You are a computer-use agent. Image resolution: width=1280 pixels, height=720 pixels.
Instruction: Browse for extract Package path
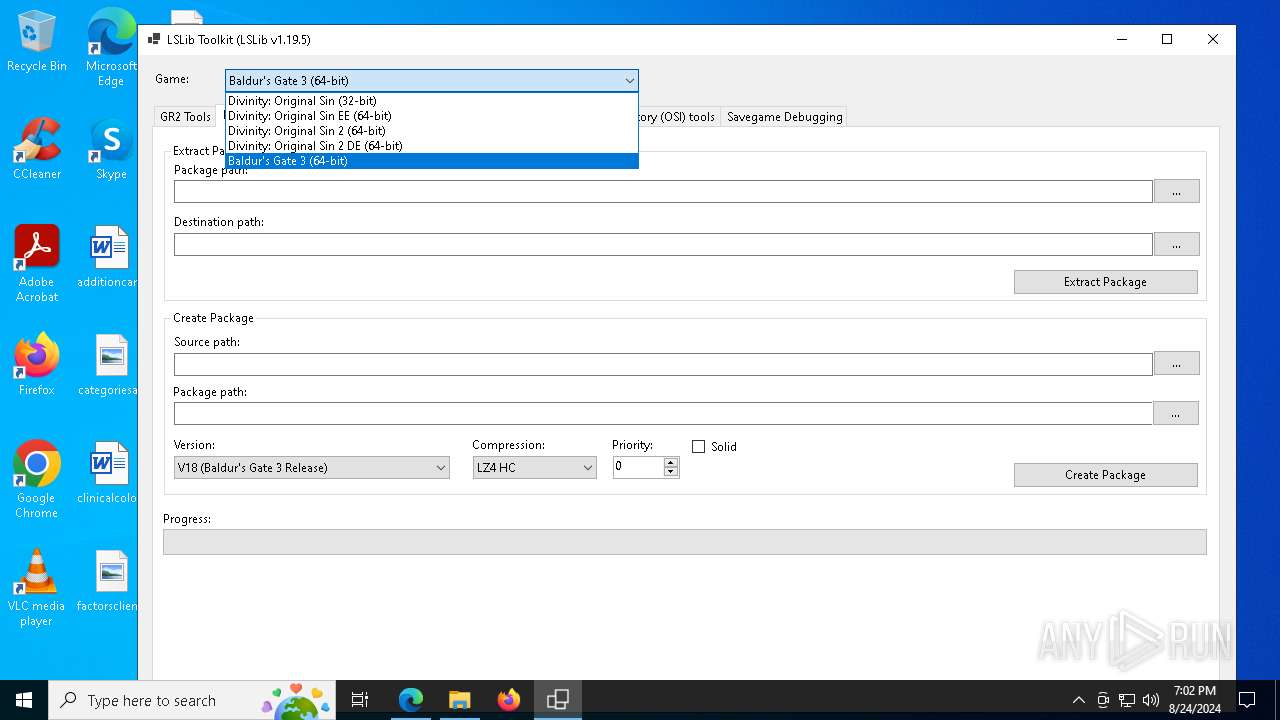(1176, 191)
